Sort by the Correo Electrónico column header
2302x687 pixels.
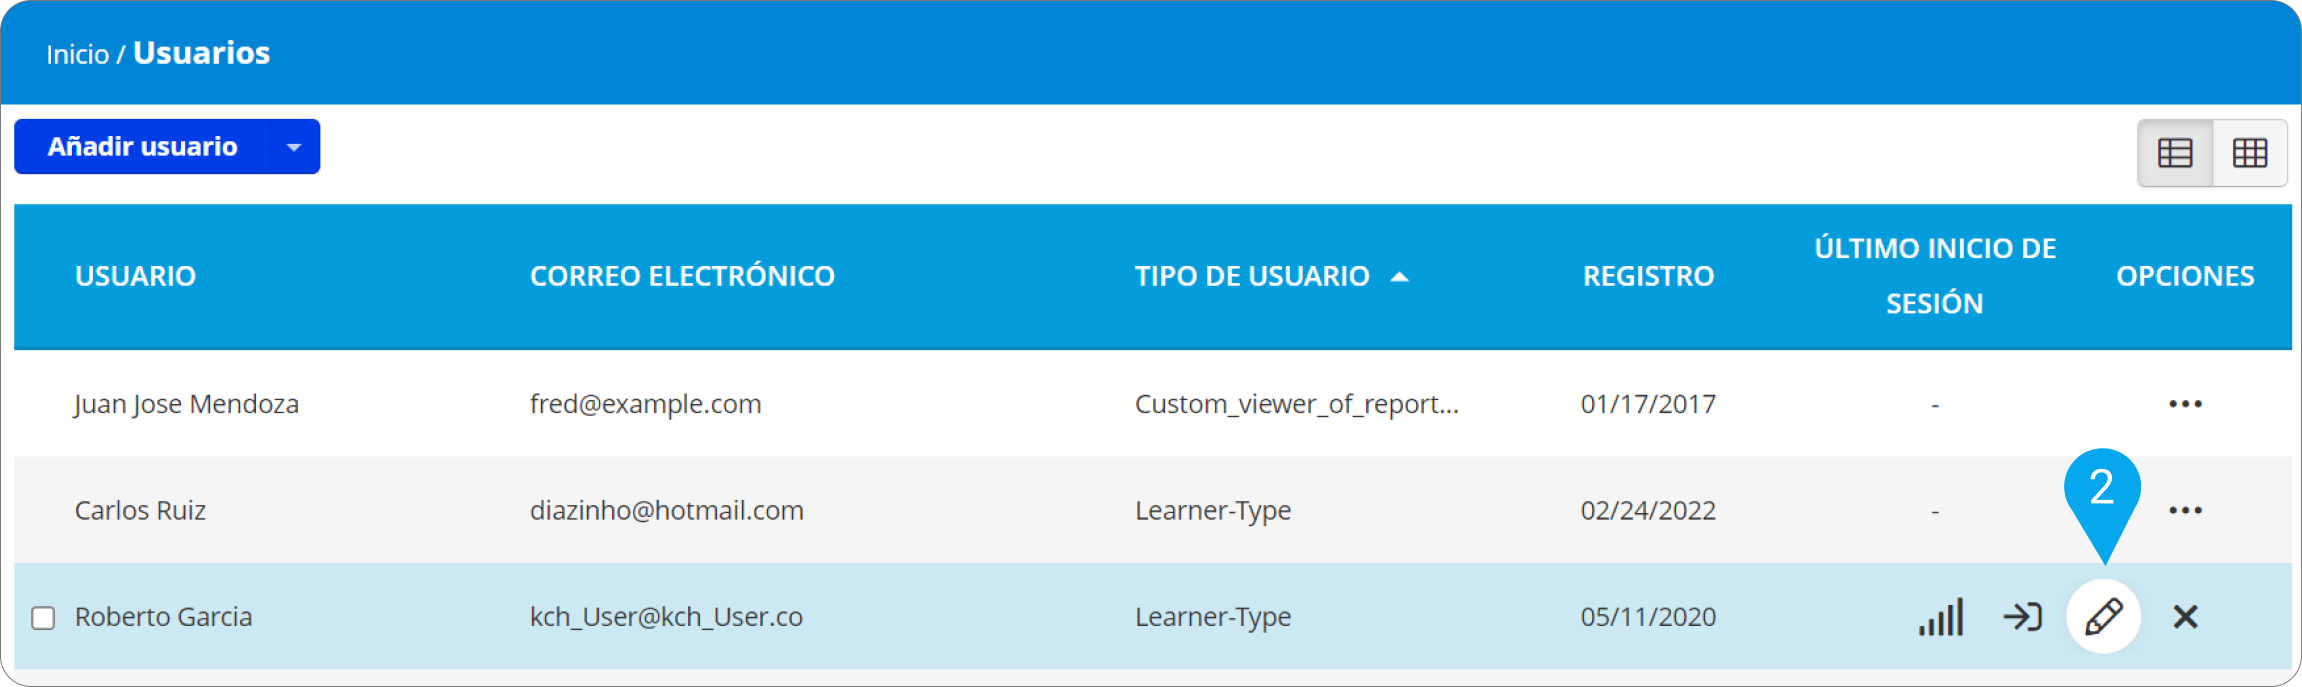click(x=682, y=276)
